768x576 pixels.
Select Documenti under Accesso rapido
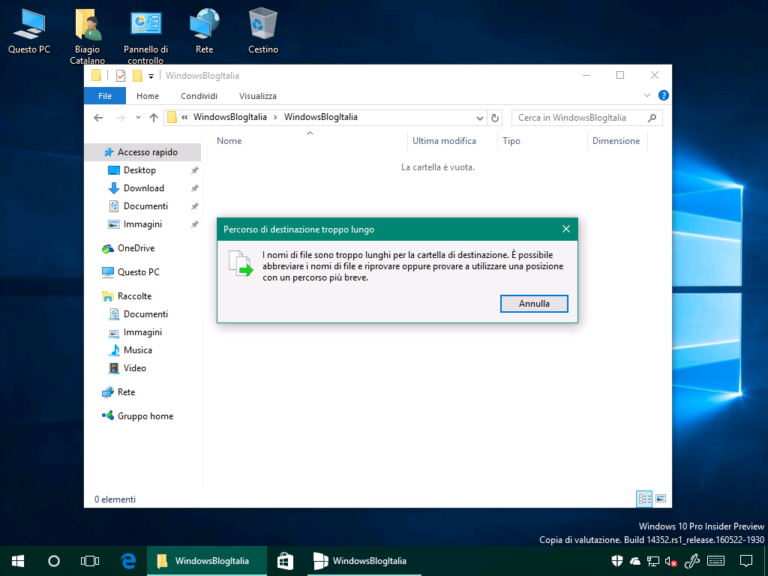(x=143, y=206)
